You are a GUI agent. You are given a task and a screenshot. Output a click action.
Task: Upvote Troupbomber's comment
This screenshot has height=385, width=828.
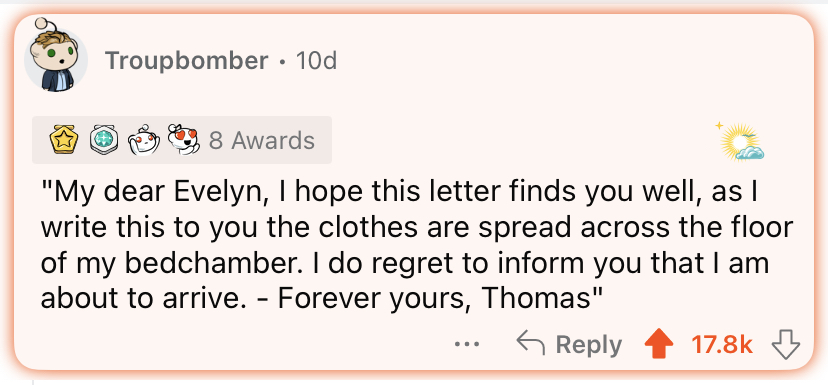click(x=659, y=345)
